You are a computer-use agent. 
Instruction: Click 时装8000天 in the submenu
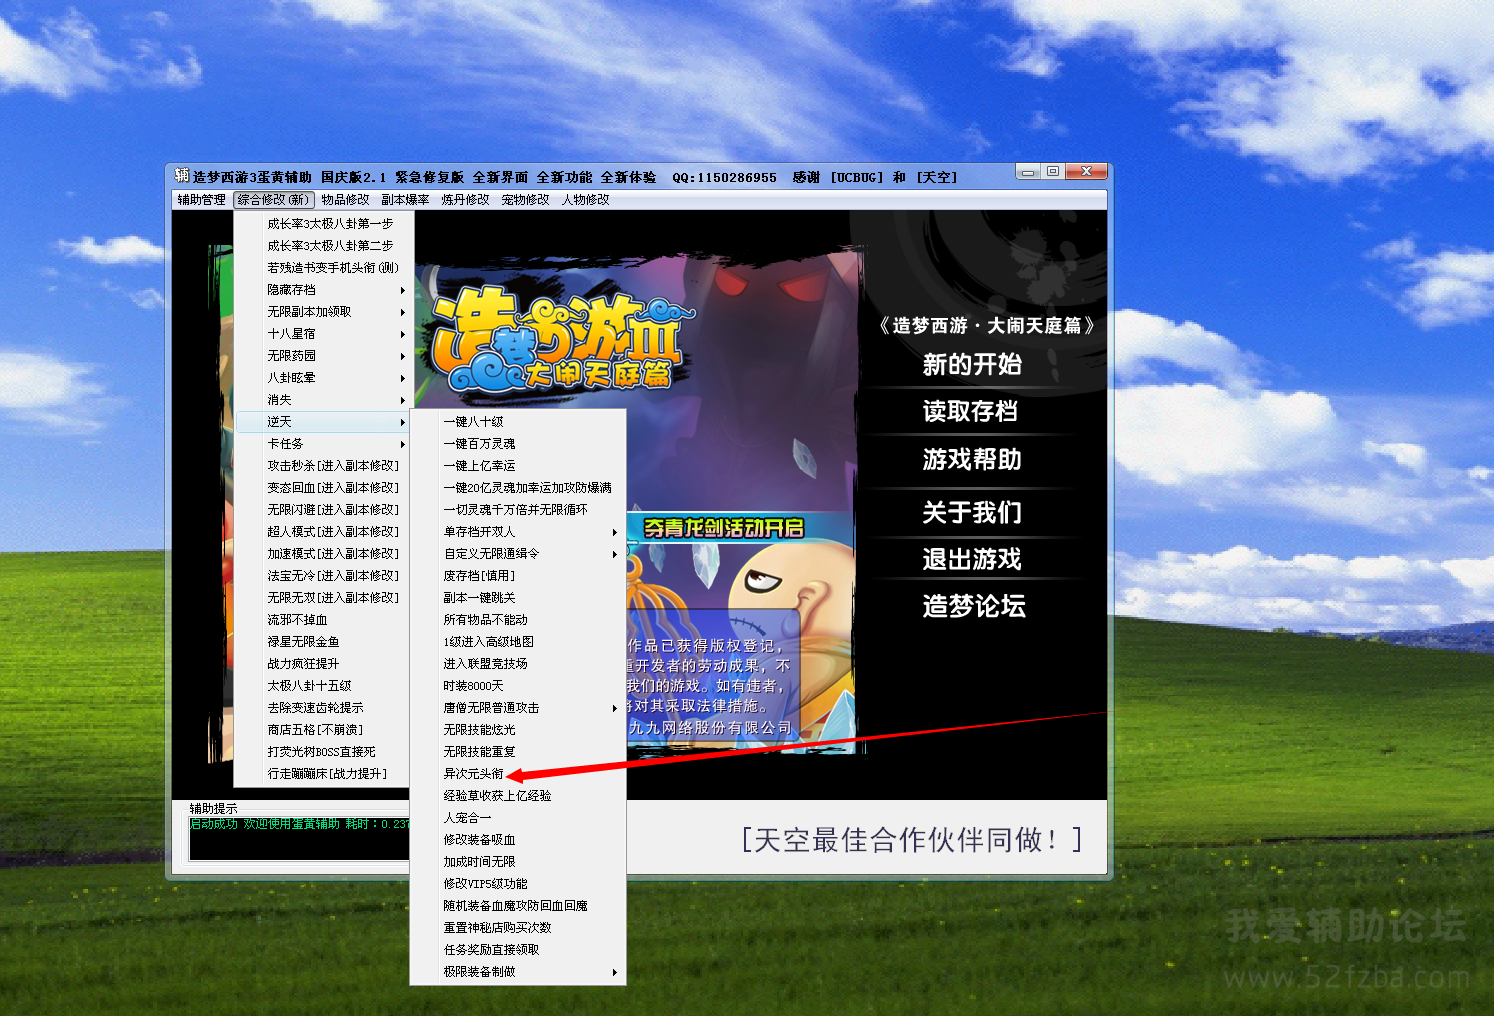pyautogui.click(x=518, y=686)
